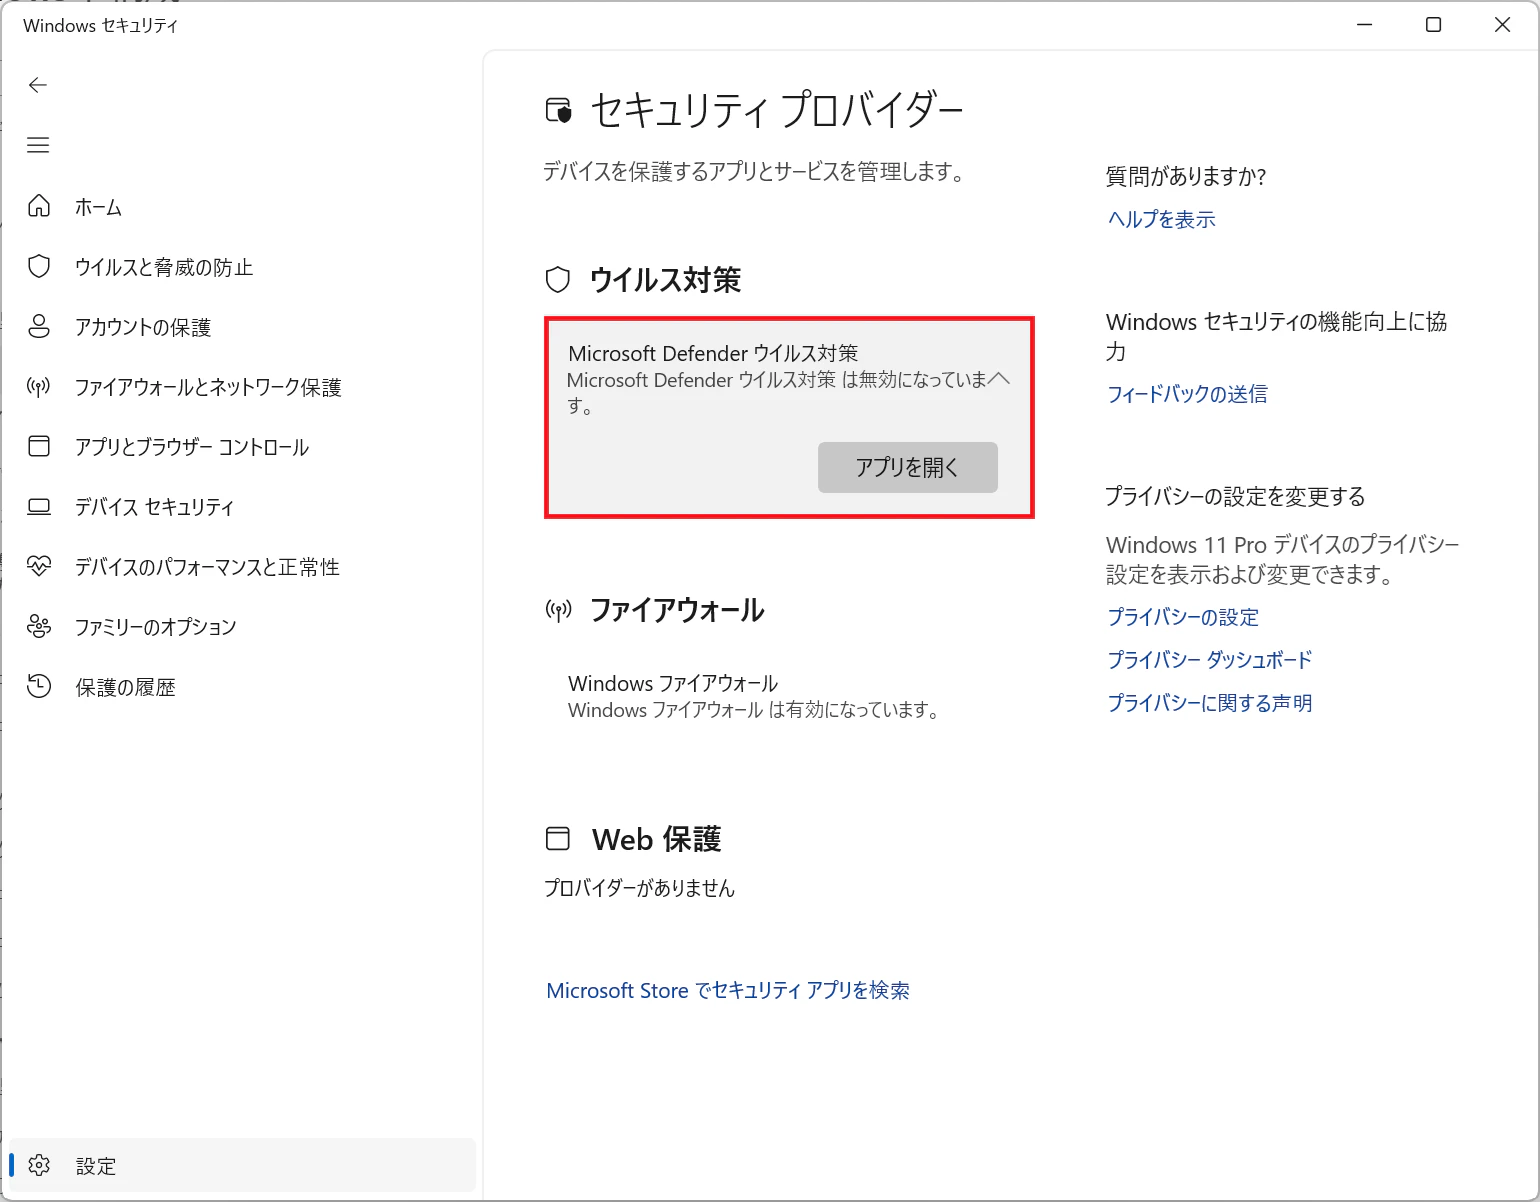
Task: Select ウイルスと脅威の防止 from the sidebar
Action: (240, 267)
